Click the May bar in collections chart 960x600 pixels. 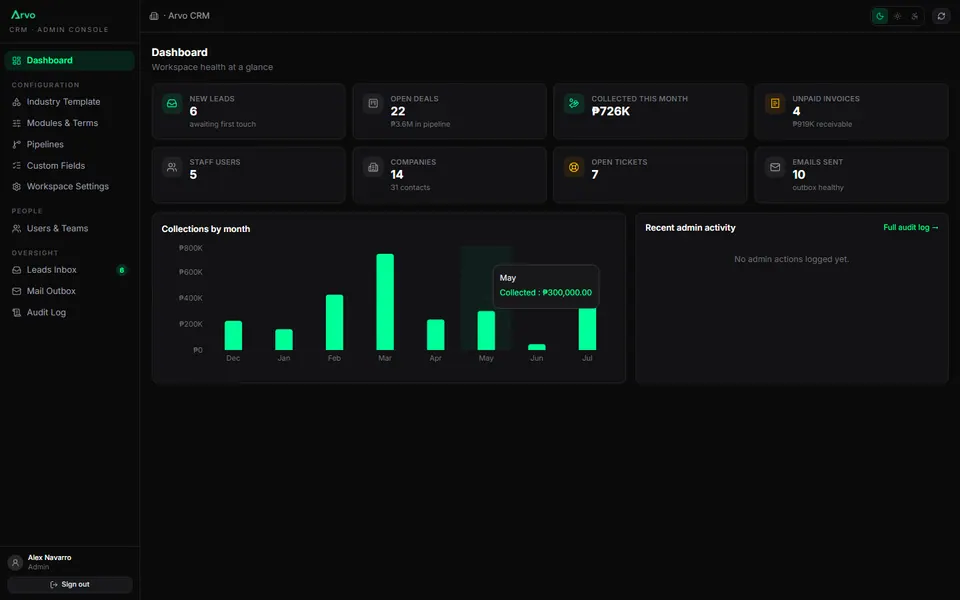click(486, 331)
